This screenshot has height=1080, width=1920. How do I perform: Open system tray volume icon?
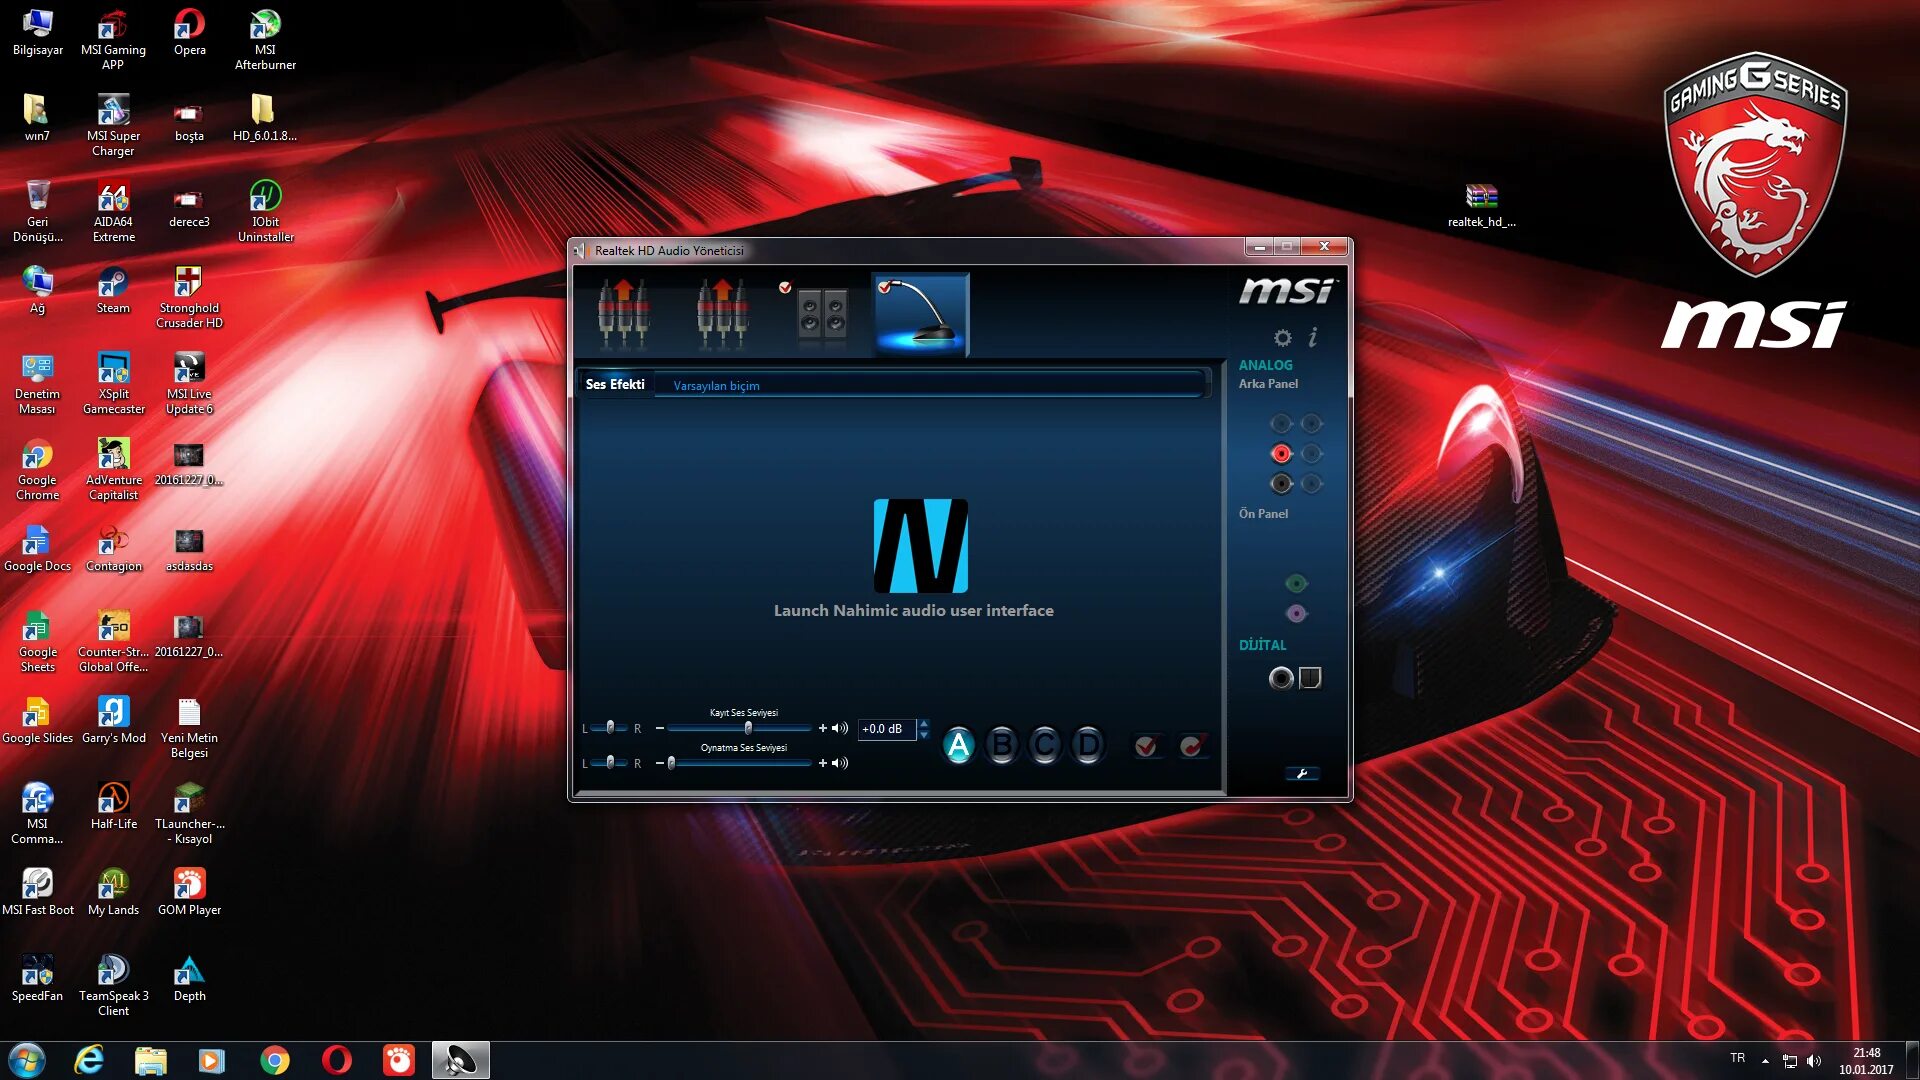click(x=1814, y=1061)
